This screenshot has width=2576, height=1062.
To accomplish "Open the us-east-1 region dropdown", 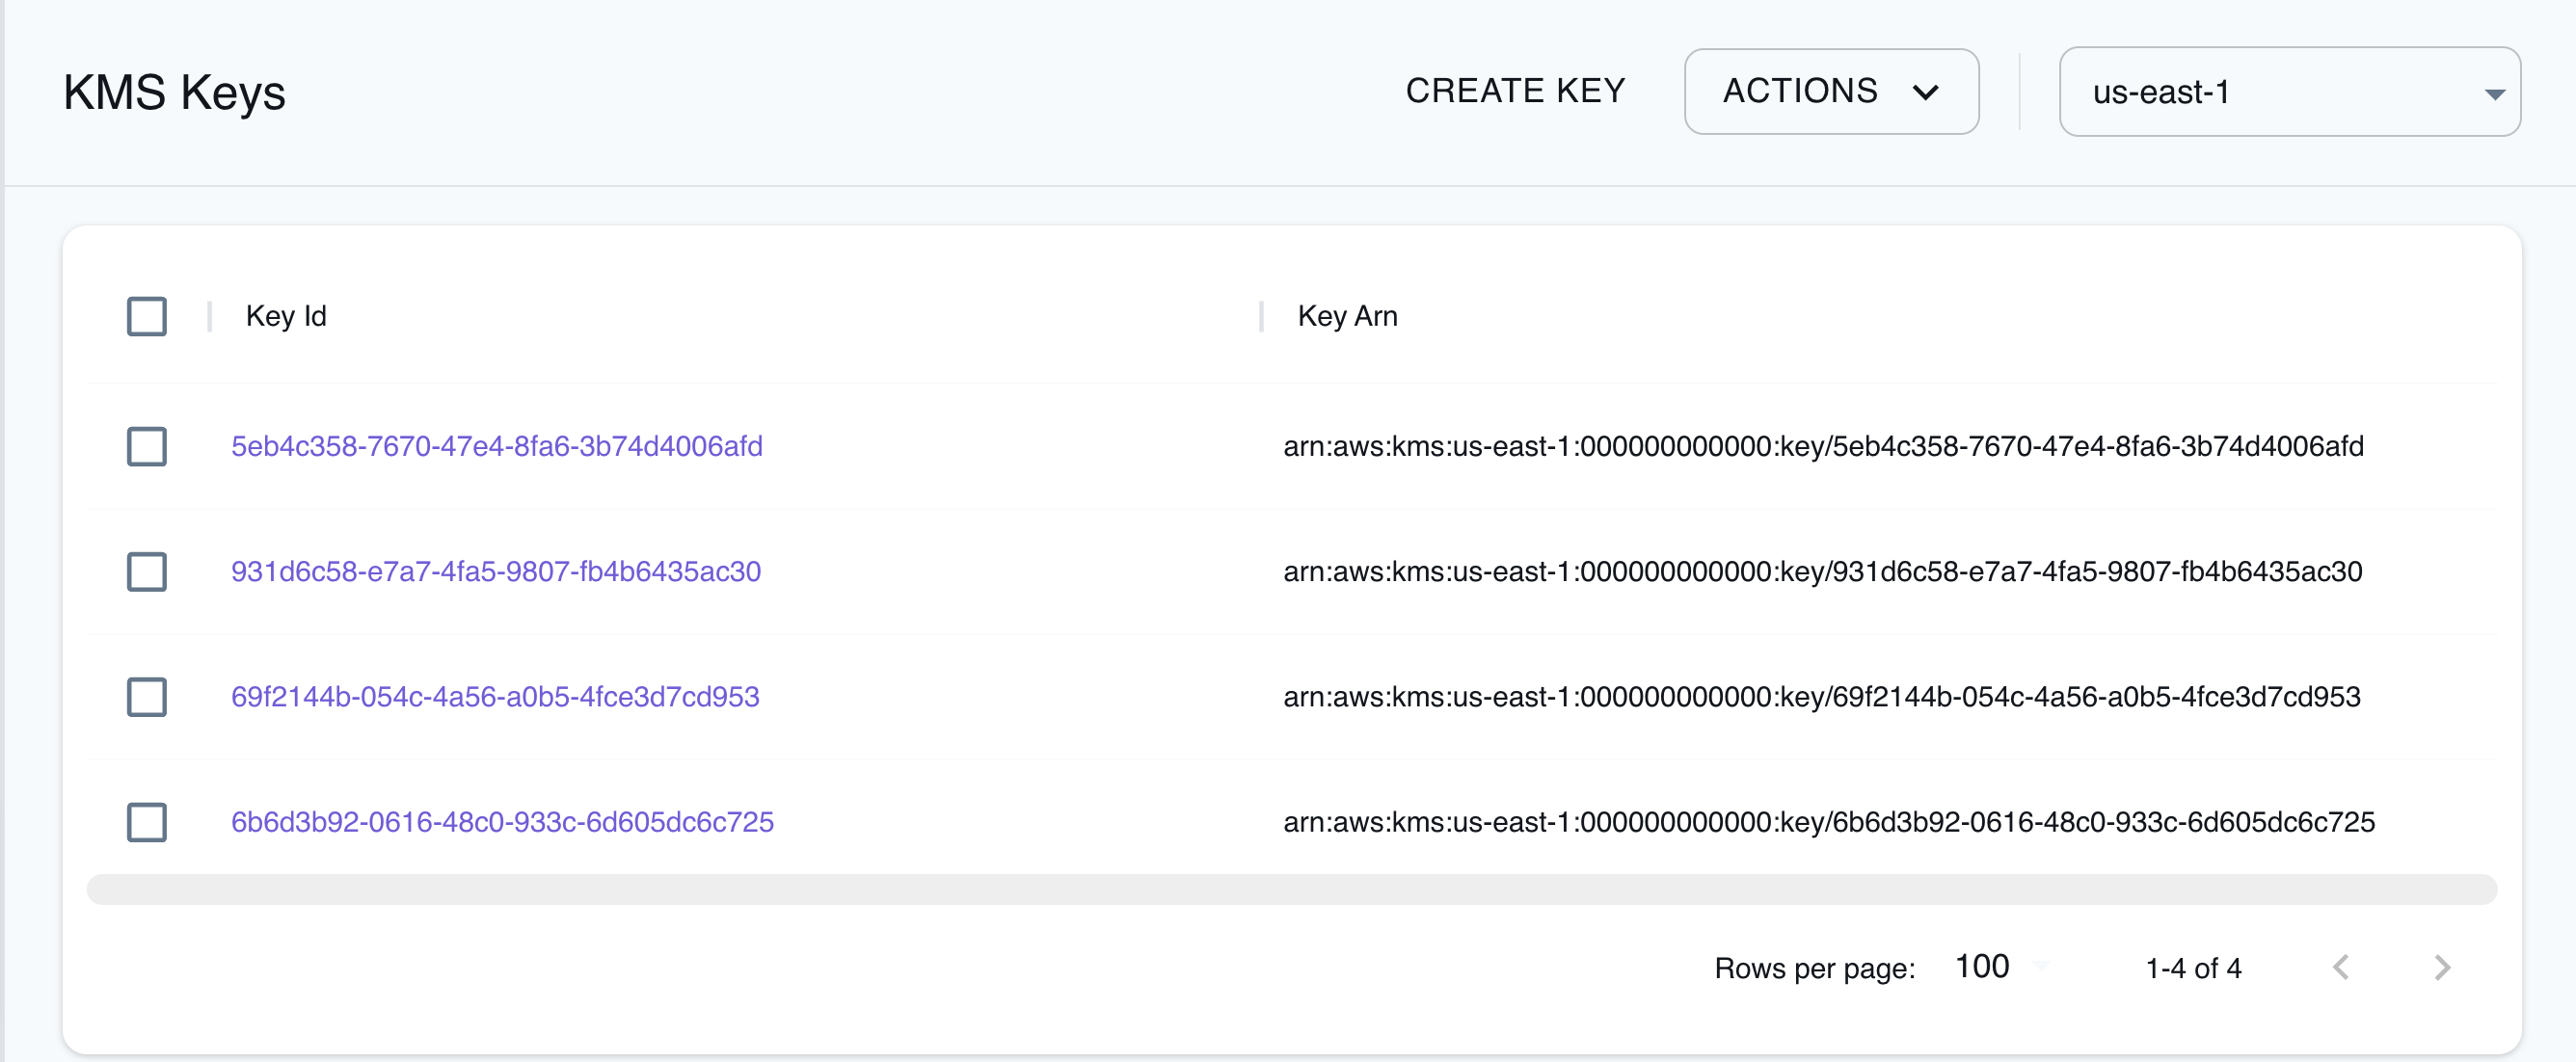I will [2290, 92].
